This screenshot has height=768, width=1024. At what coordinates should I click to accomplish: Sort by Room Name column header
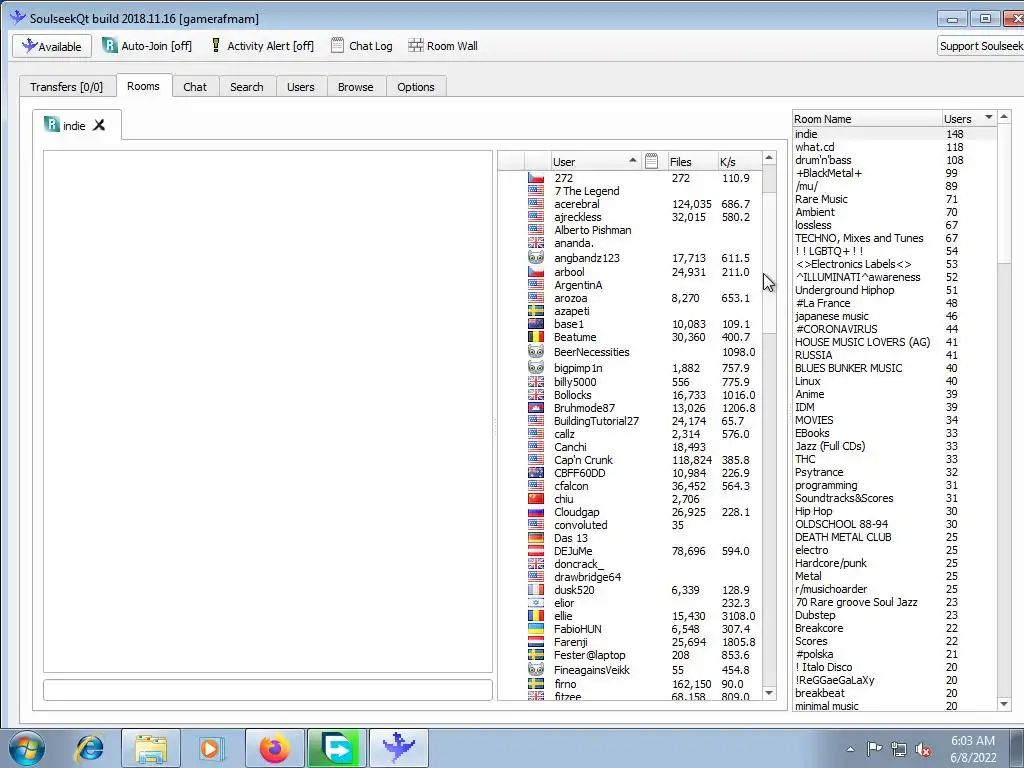867,119
